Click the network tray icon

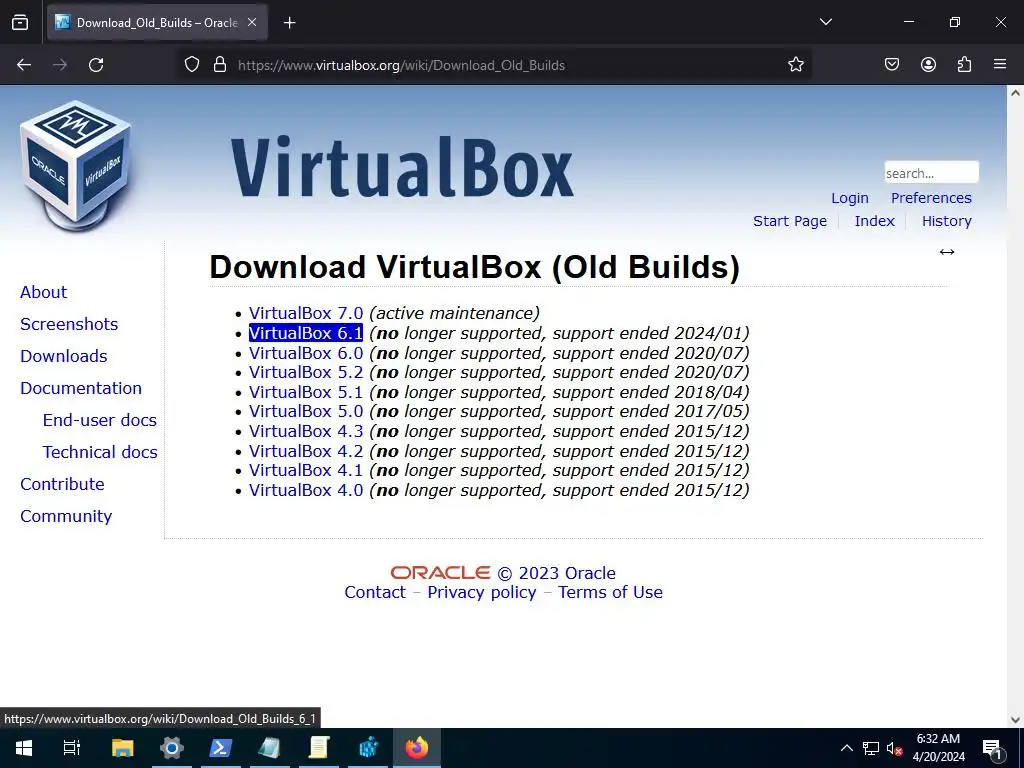[871, 748]
